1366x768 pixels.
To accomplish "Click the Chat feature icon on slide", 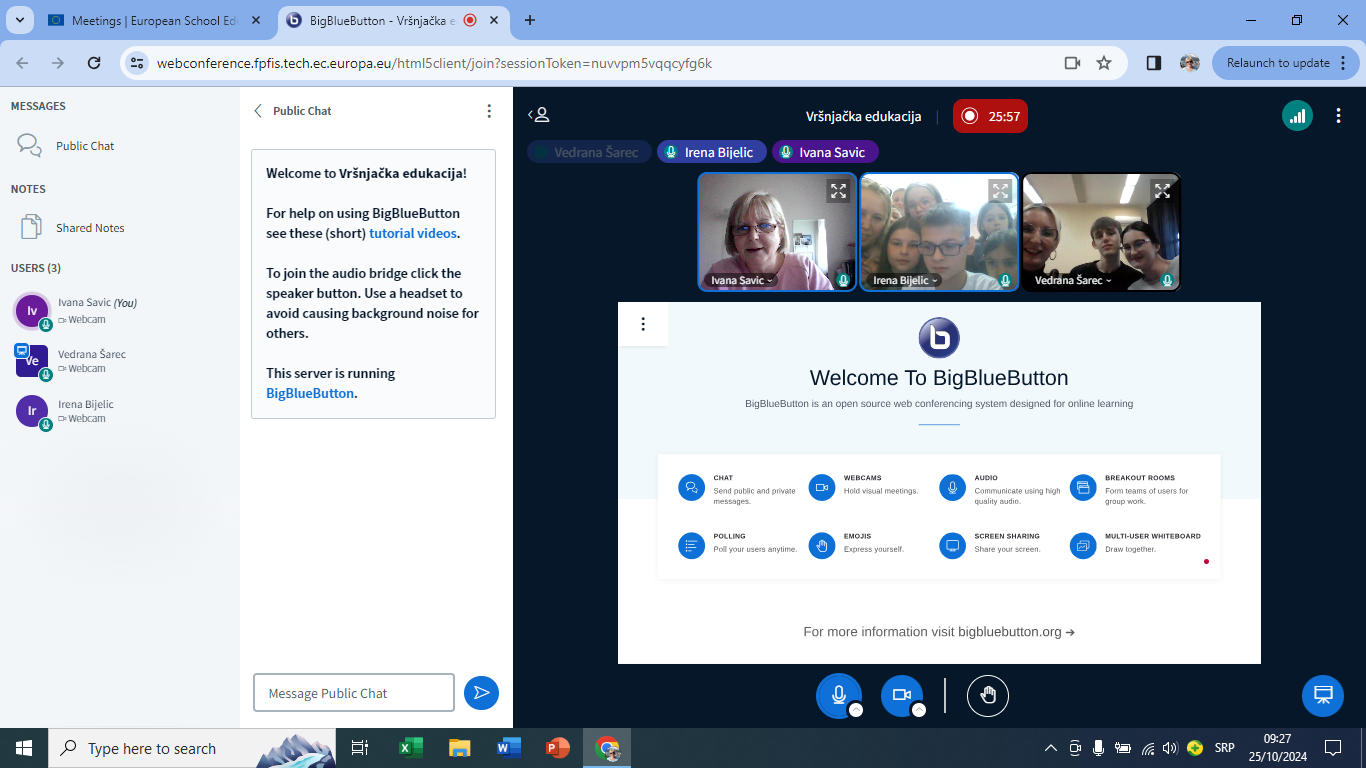I will [x=691, y=487].
